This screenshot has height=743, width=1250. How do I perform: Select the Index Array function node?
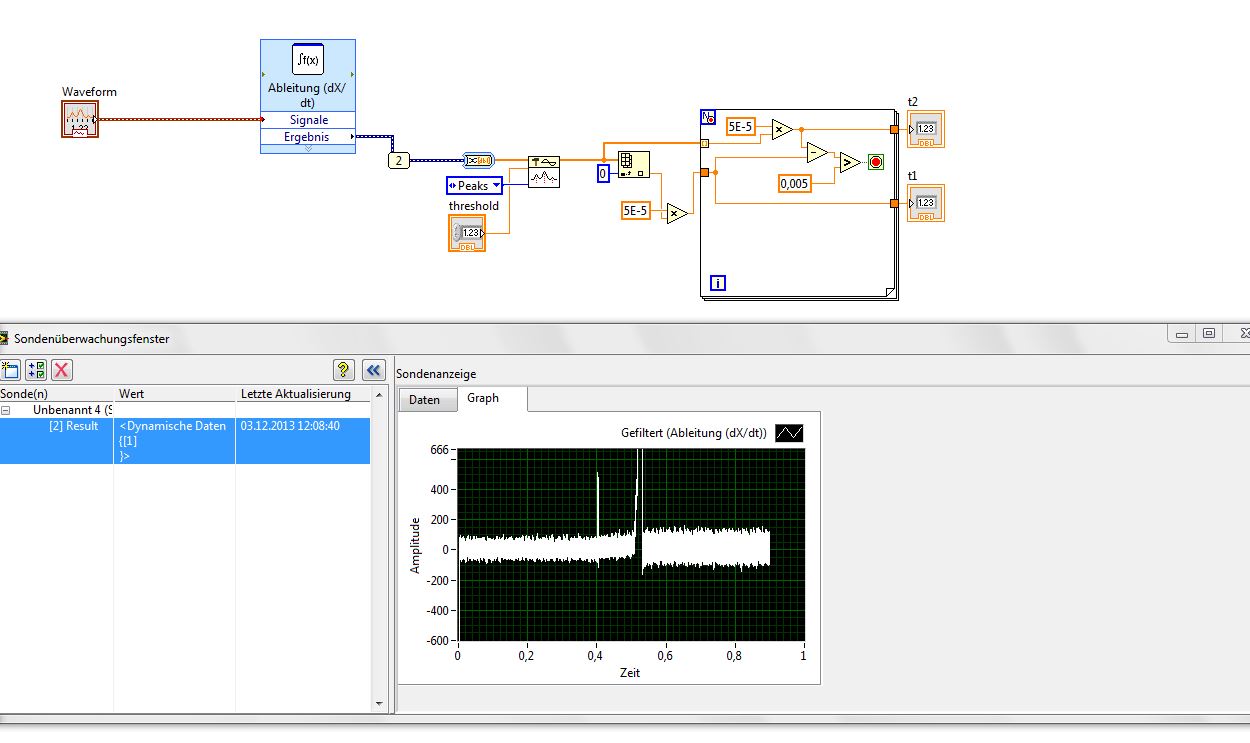pos(634,165)
